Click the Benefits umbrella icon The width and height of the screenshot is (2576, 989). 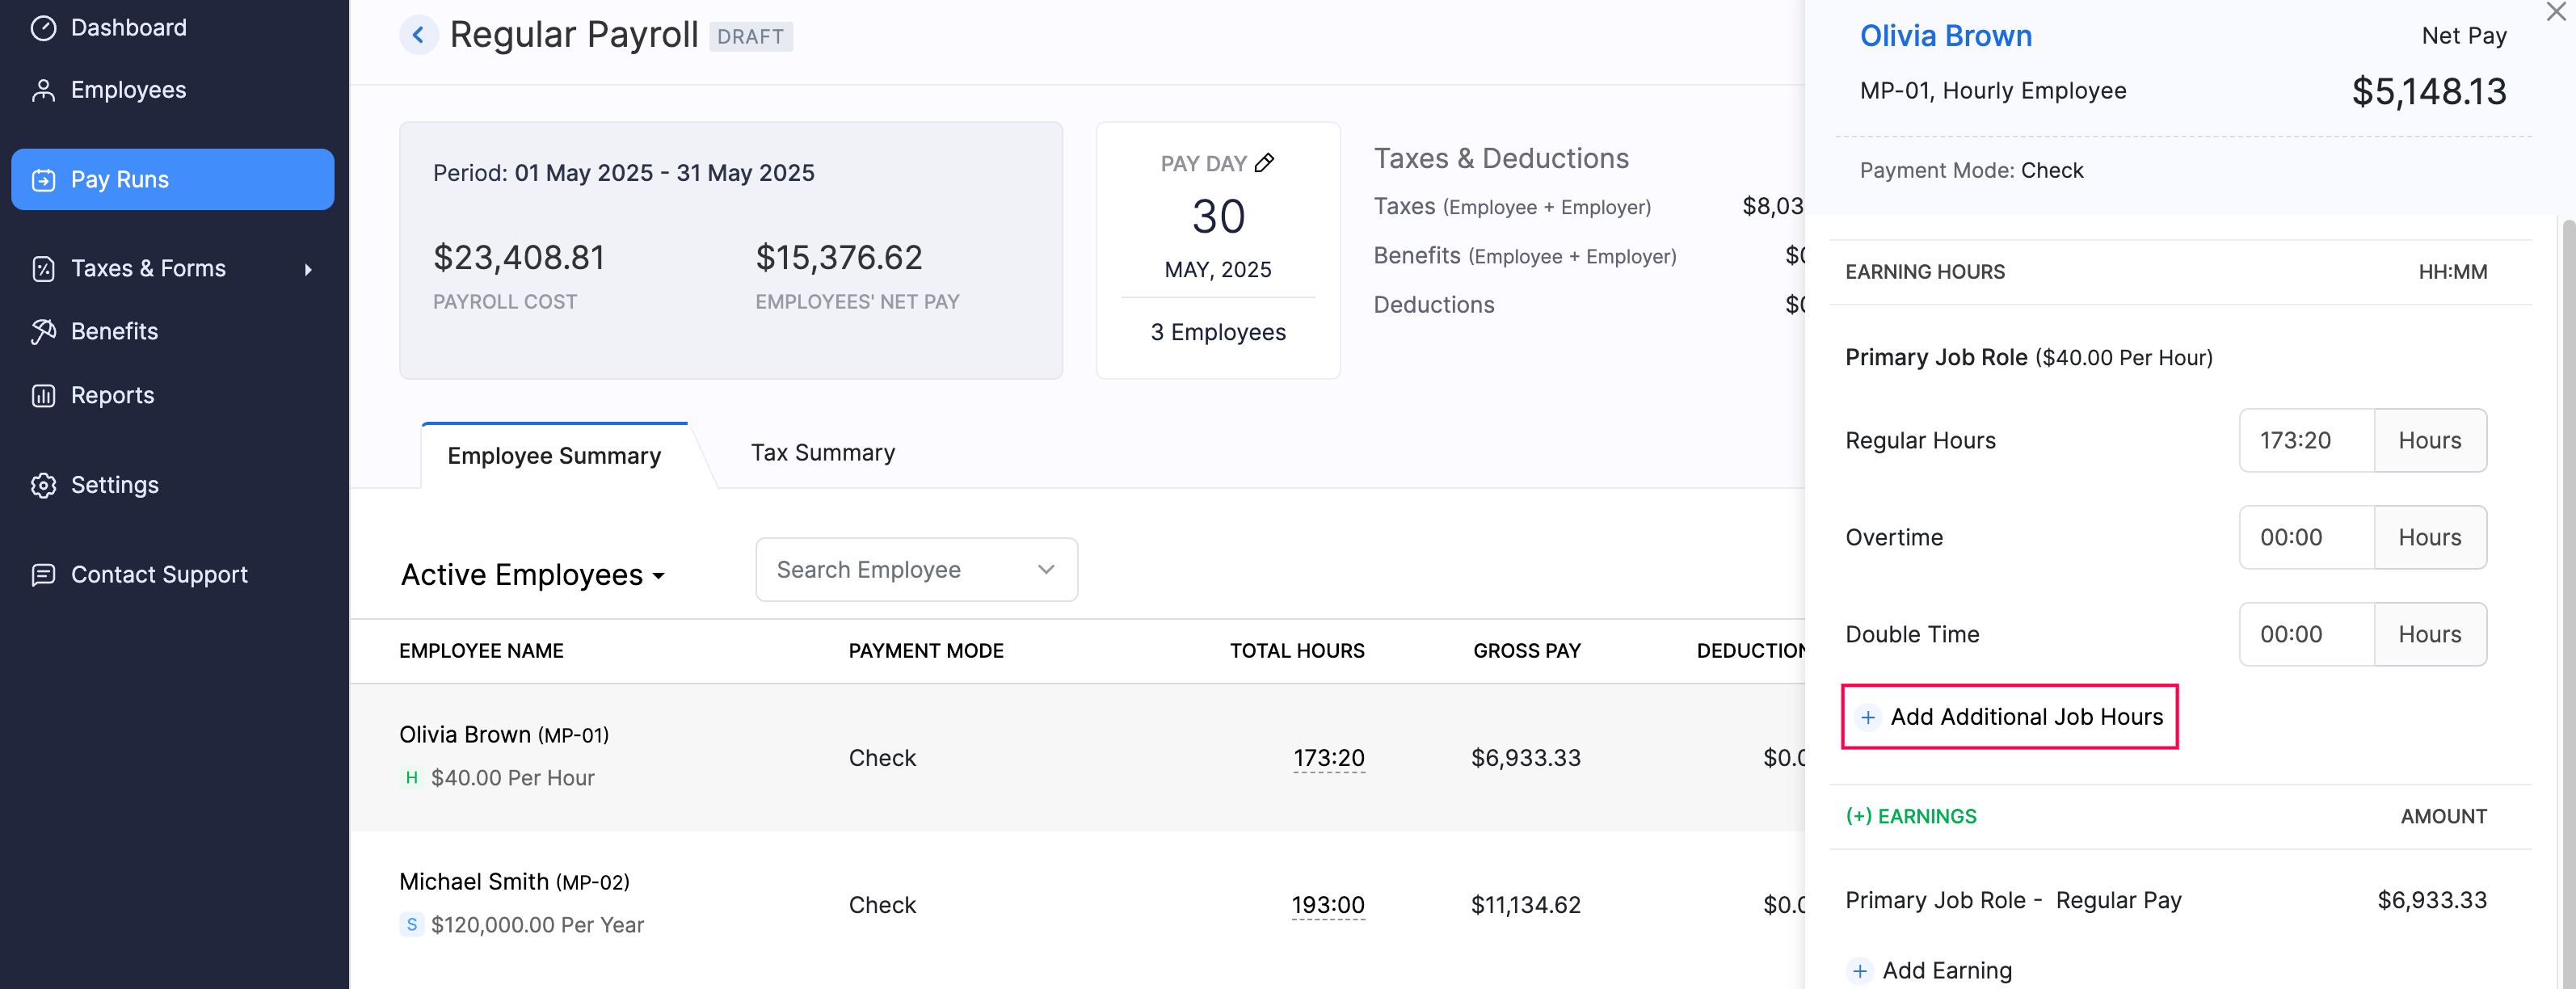[43, 331]
